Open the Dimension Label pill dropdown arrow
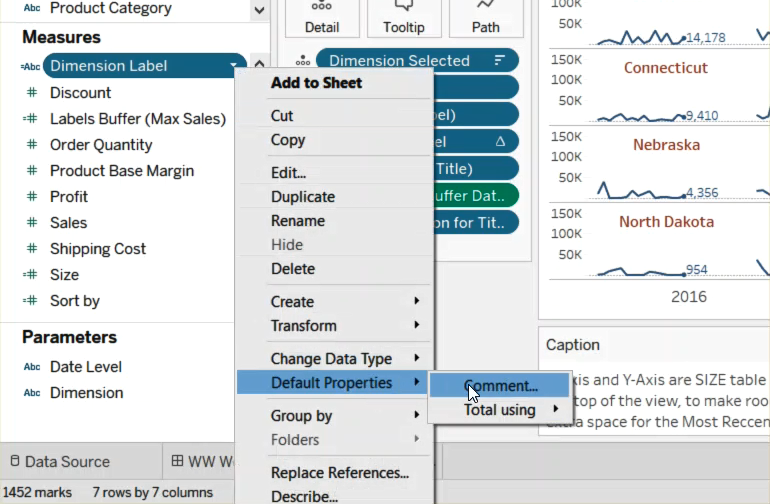This screenshot has width=770, height=504. coord(234,67)
